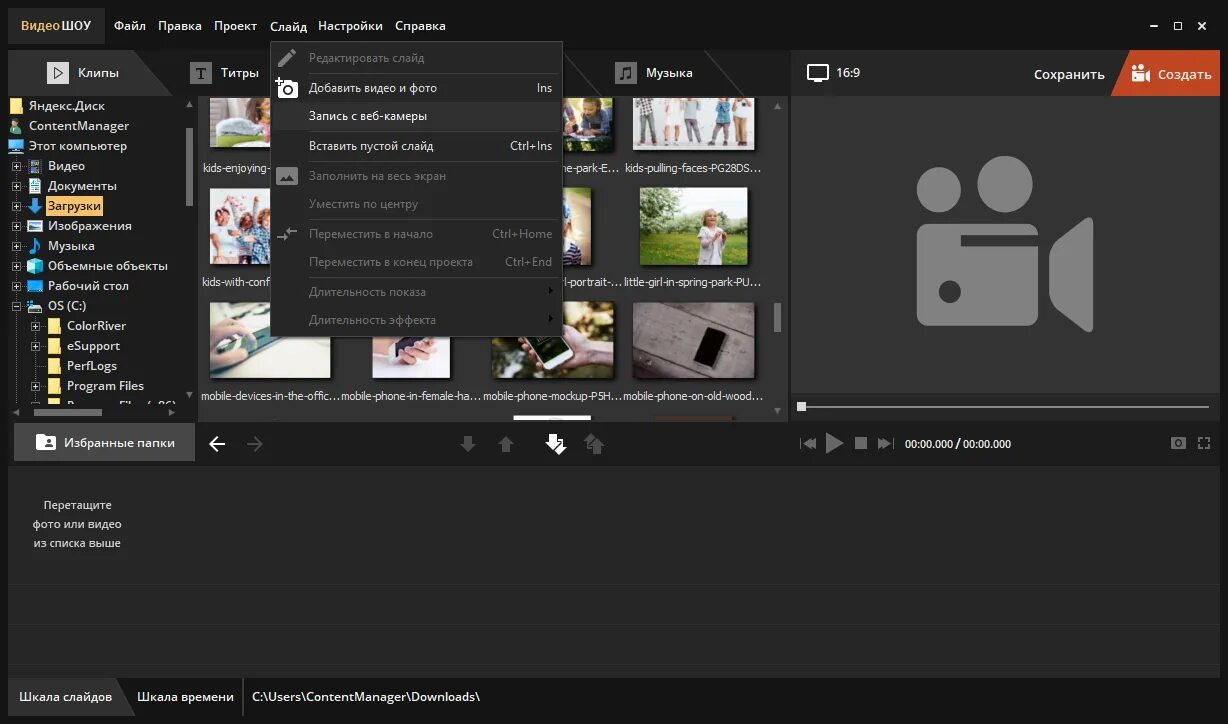
Task: Select the Видео folder
Action: tap(66, 166)
